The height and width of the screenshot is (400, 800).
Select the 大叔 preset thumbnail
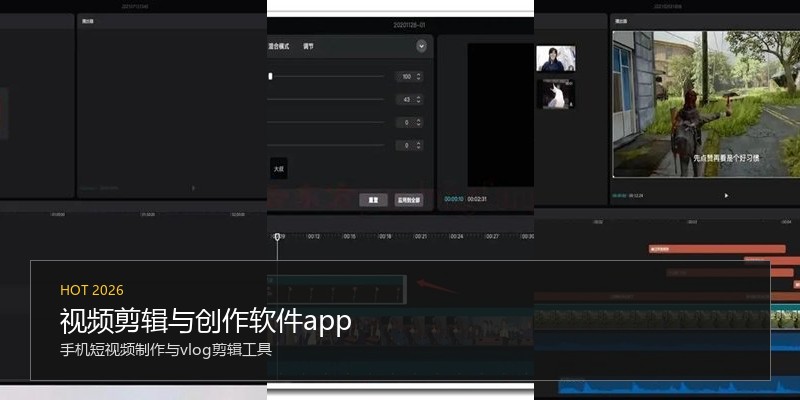click(279, 168)
